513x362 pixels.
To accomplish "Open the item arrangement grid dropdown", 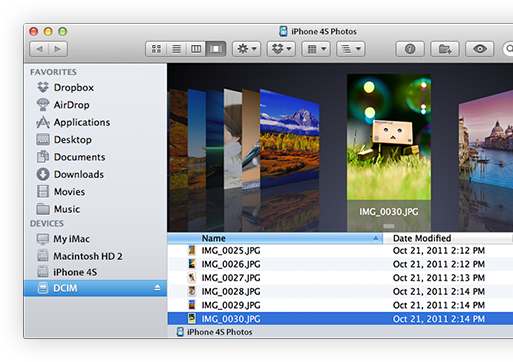I will (316, 49).
